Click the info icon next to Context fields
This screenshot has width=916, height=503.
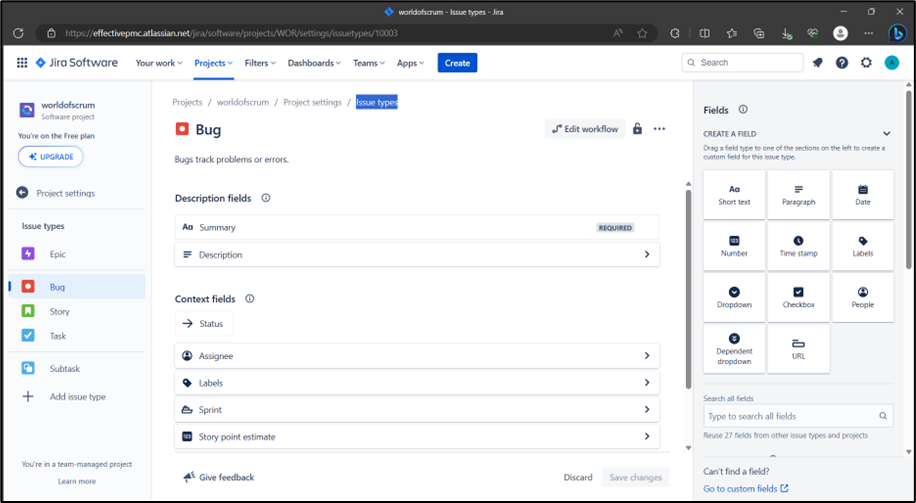[249, 299]
